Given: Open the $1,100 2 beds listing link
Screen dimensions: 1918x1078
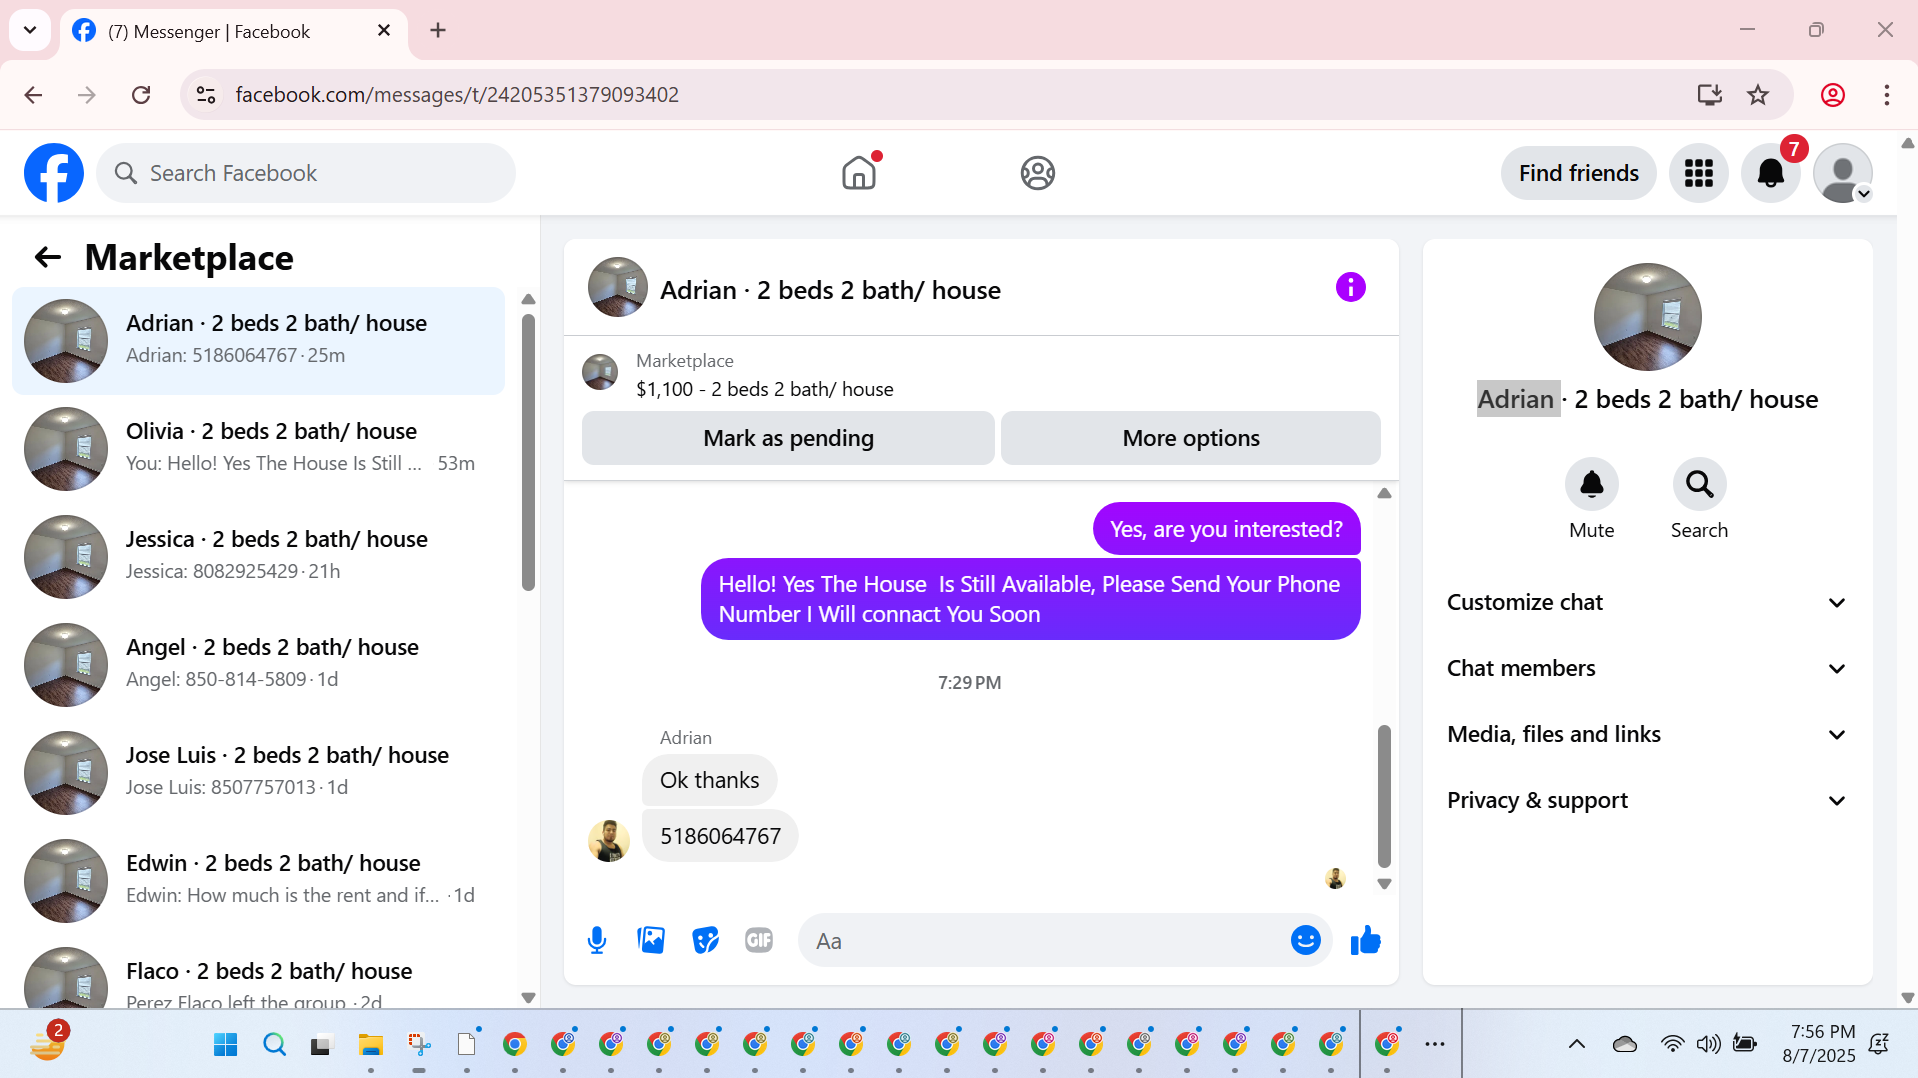Looking at the screenshot, I should tap(765, 389).
